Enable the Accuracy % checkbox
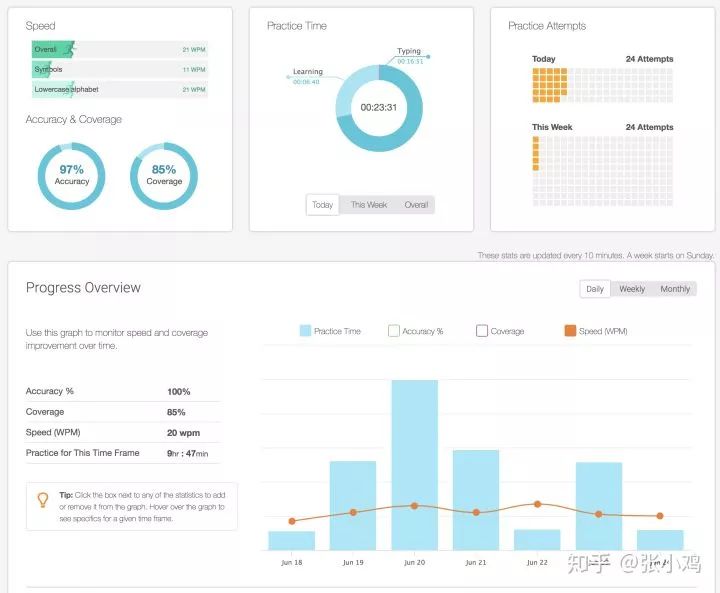Viewport: 720px width, 593px height. [394, 331]
